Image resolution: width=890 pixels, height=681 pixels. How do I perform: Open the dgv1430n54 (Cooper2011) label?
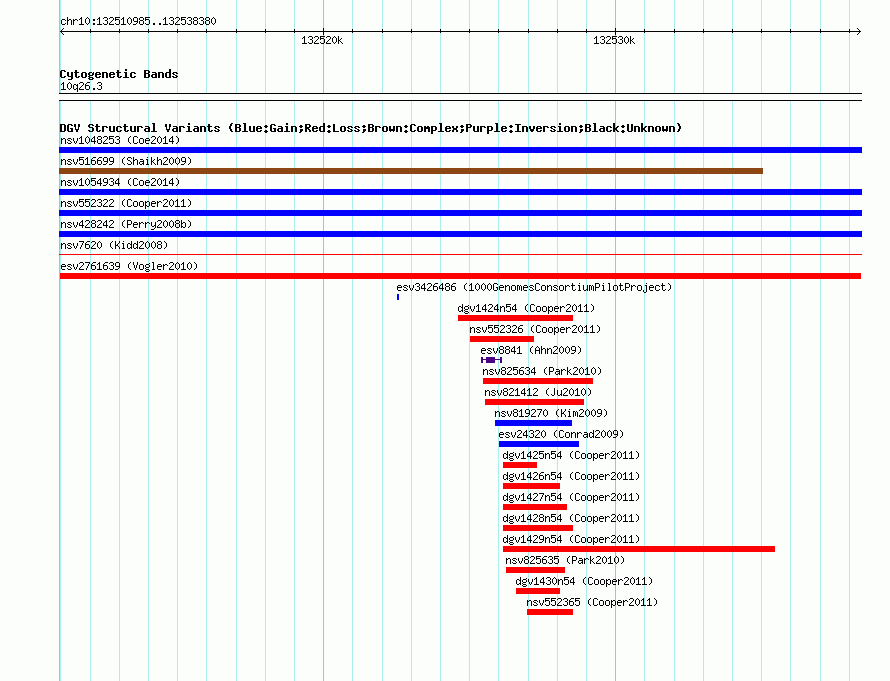point(584,581)
